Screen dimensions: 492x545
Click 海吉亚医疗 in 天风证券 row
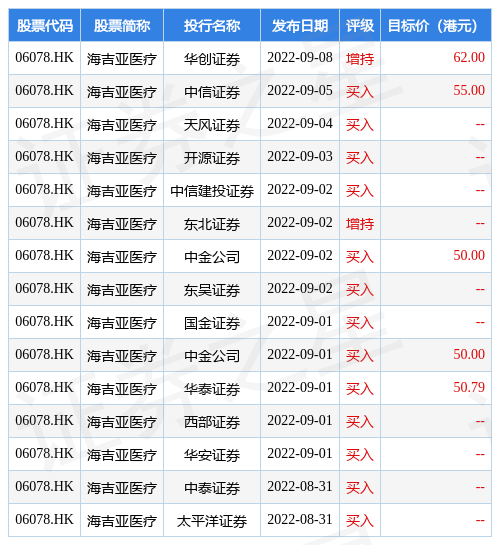(x=122, y=125)
